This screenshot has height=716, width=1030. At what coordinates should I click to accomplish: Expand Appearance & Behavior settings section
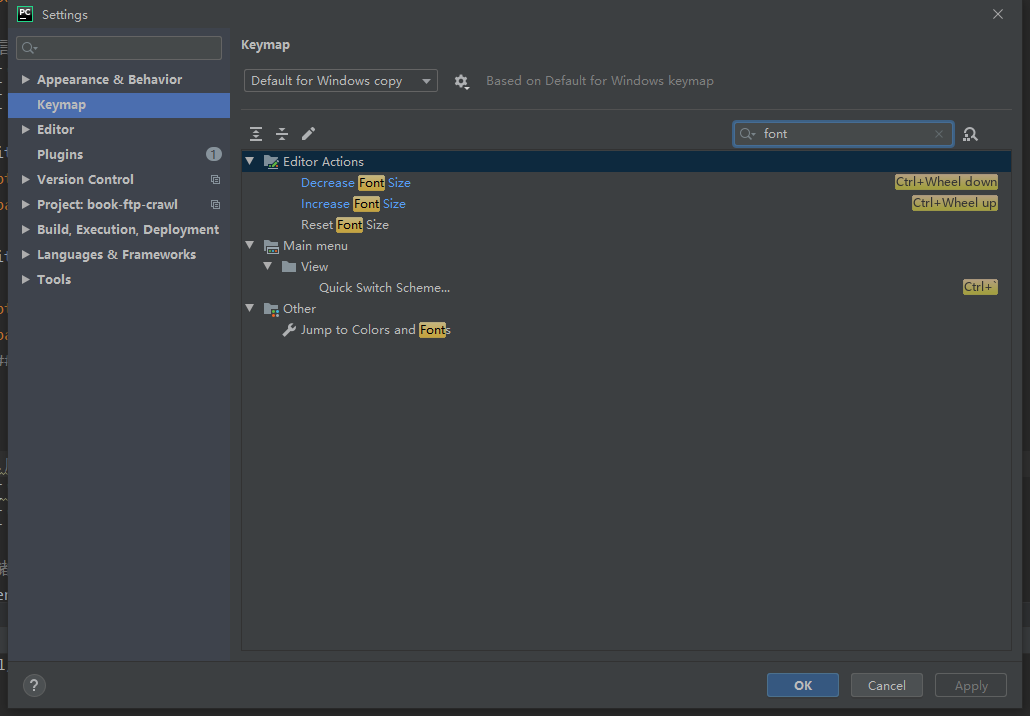(26, 79)
